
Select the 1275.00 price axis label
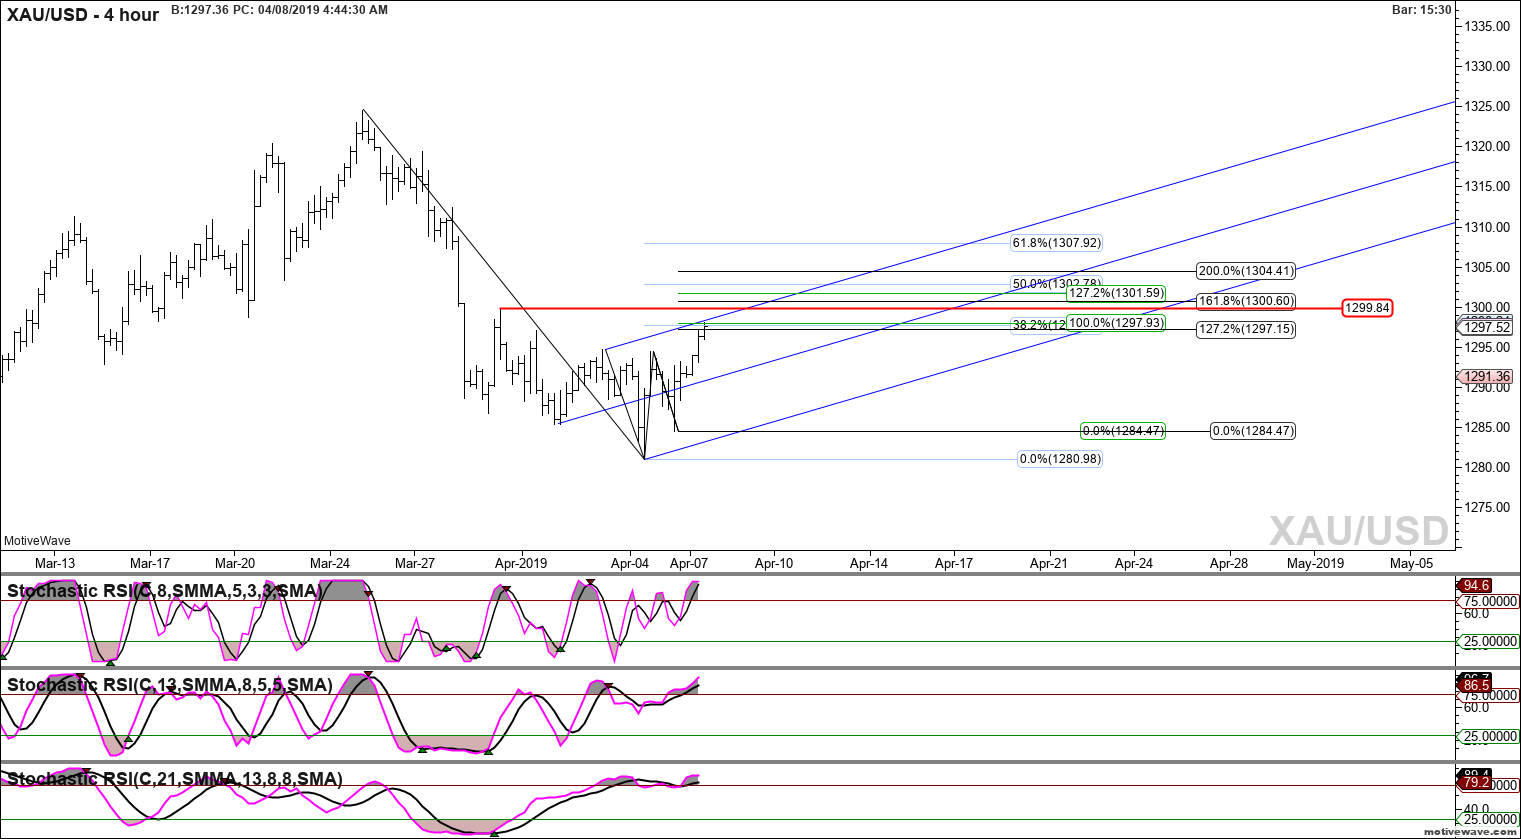tap(1487, 507)
